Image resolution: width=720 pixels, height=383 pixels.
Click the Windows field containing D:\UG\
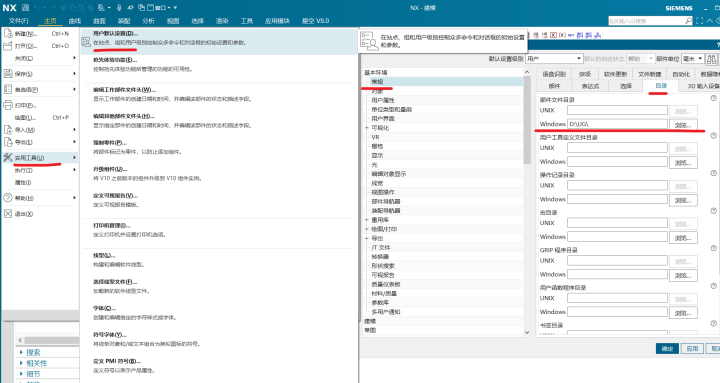pyautogui.click(x=617, y=124)
